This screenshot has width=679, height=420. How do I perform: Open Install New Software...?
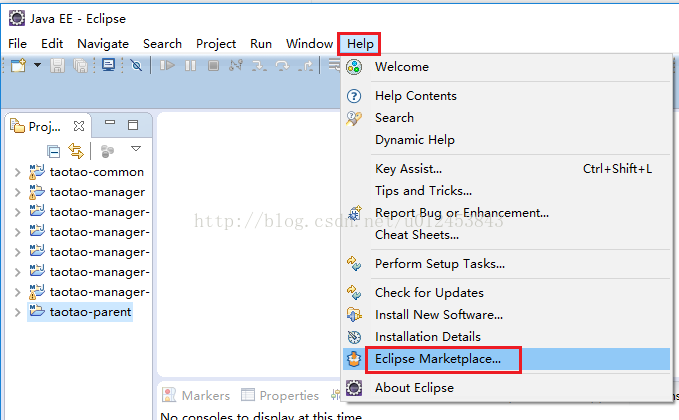[507, 315]
